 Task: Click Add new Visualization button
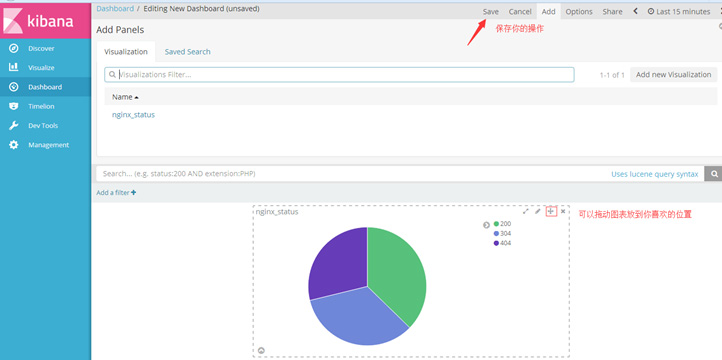click(x=673, y=75)
